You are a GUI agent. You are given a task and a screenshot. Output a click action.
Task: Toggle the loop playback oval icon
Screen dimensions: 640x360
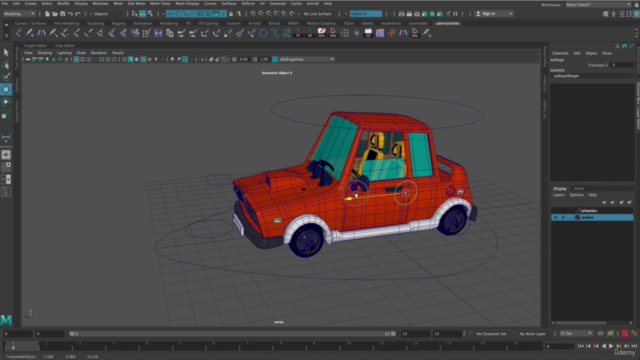point(600,334)
